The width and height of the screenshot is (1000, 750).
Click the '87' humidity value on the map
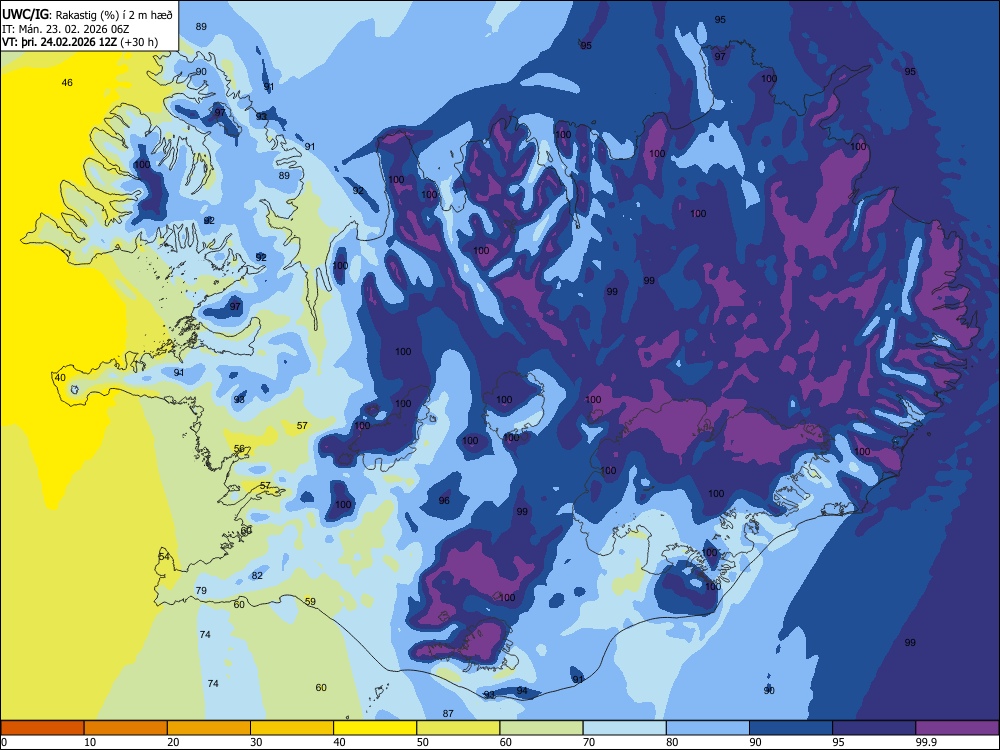pyautogui.click(x=448, y=713)
